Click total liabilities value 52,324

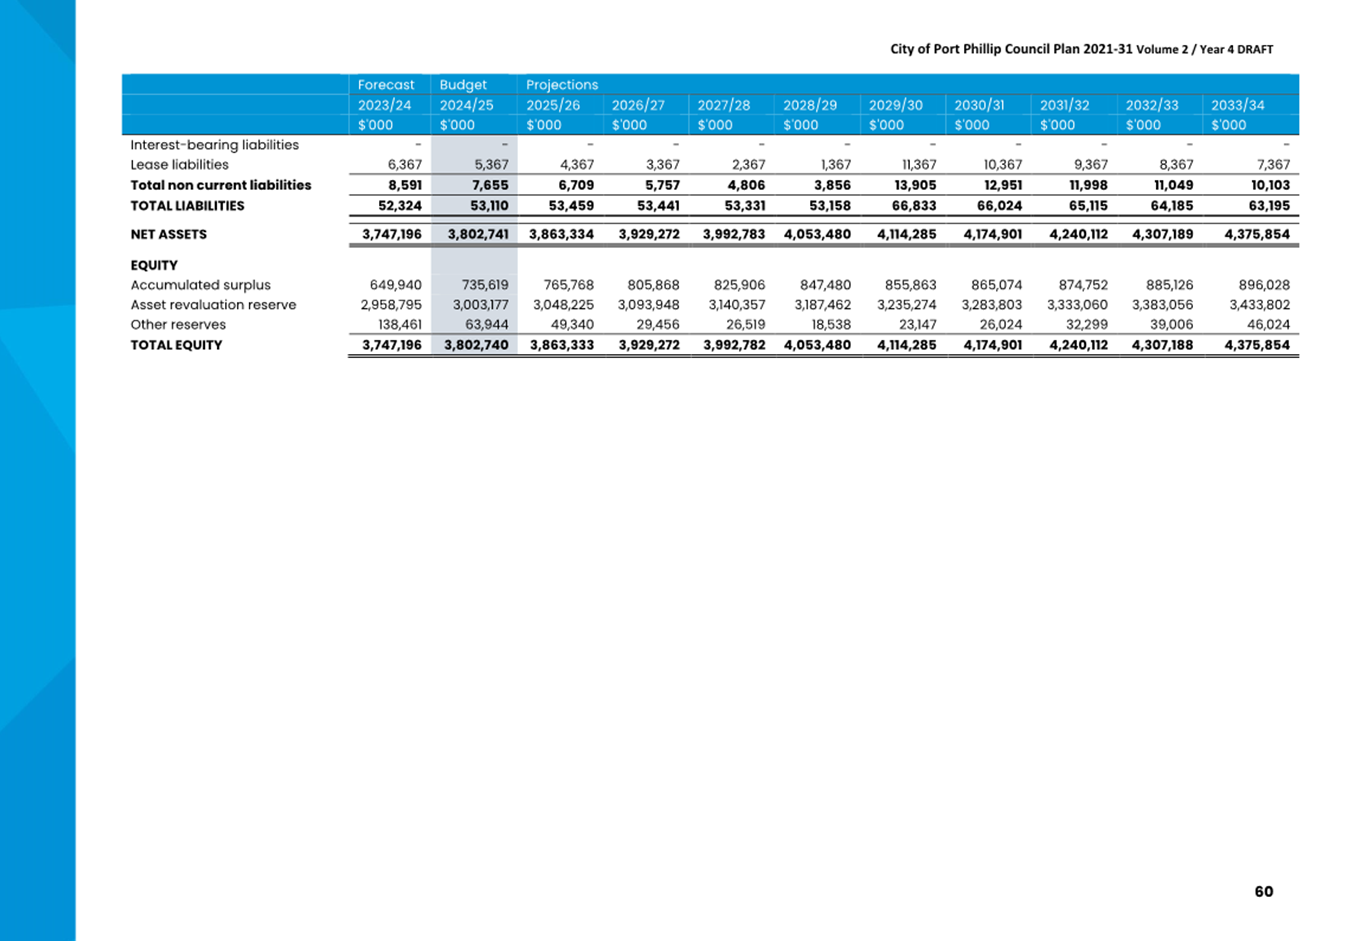400,206
